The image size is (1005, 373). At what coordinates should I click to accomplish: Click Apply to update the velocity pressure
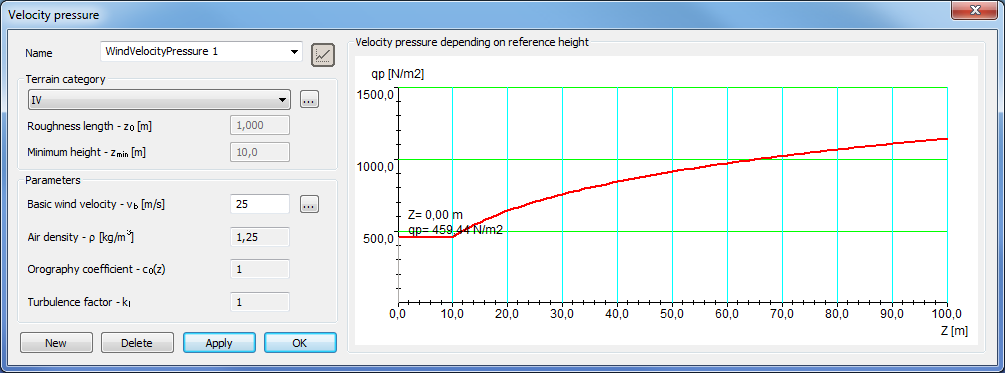[219, 343]
